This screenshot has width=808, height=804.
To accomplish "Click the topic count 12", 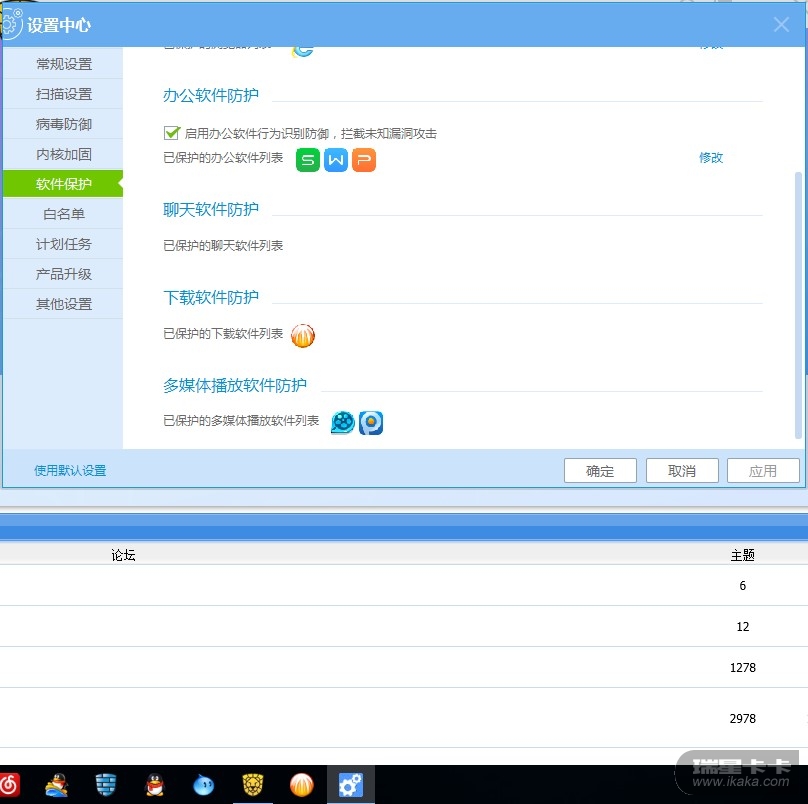I will 743,627.
